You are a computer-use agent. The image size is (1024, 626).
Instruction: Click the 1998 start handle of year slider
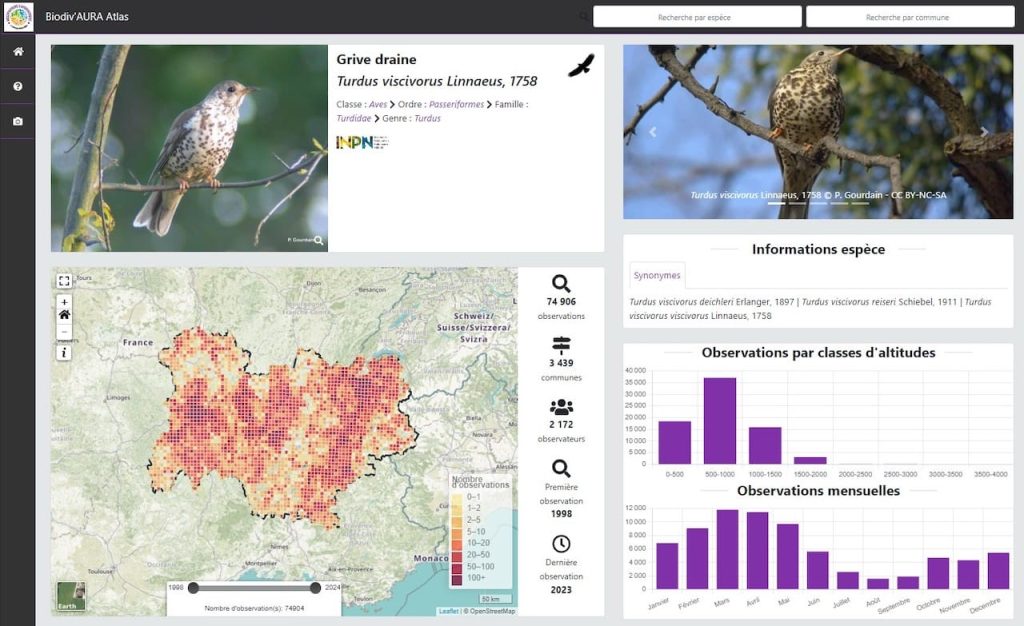(193, 588)
